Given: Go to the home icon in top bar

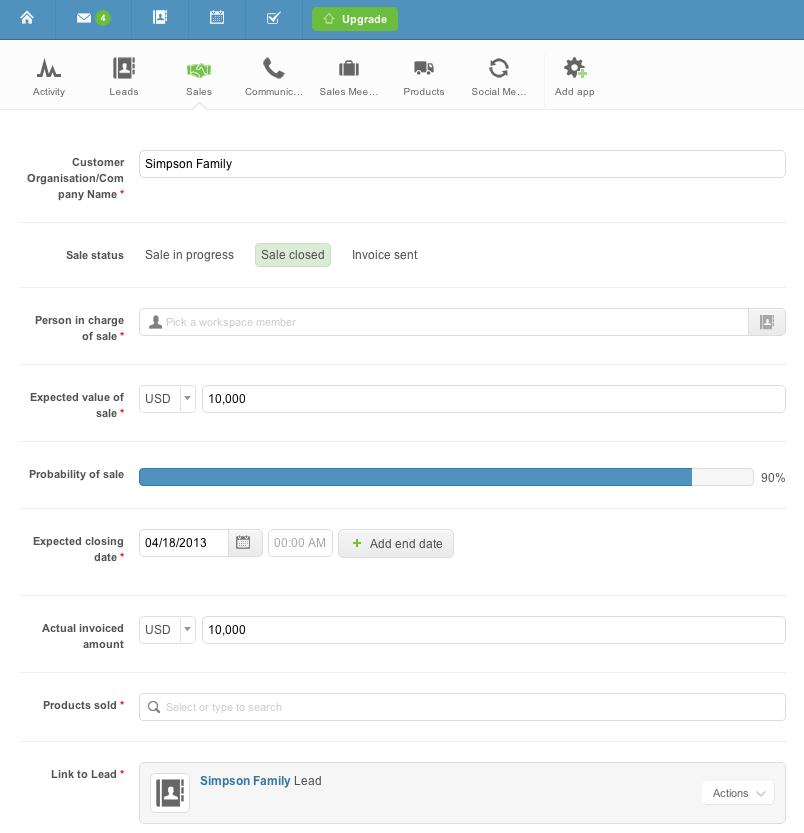Looking at the screenshot, I should pos(27,18).
